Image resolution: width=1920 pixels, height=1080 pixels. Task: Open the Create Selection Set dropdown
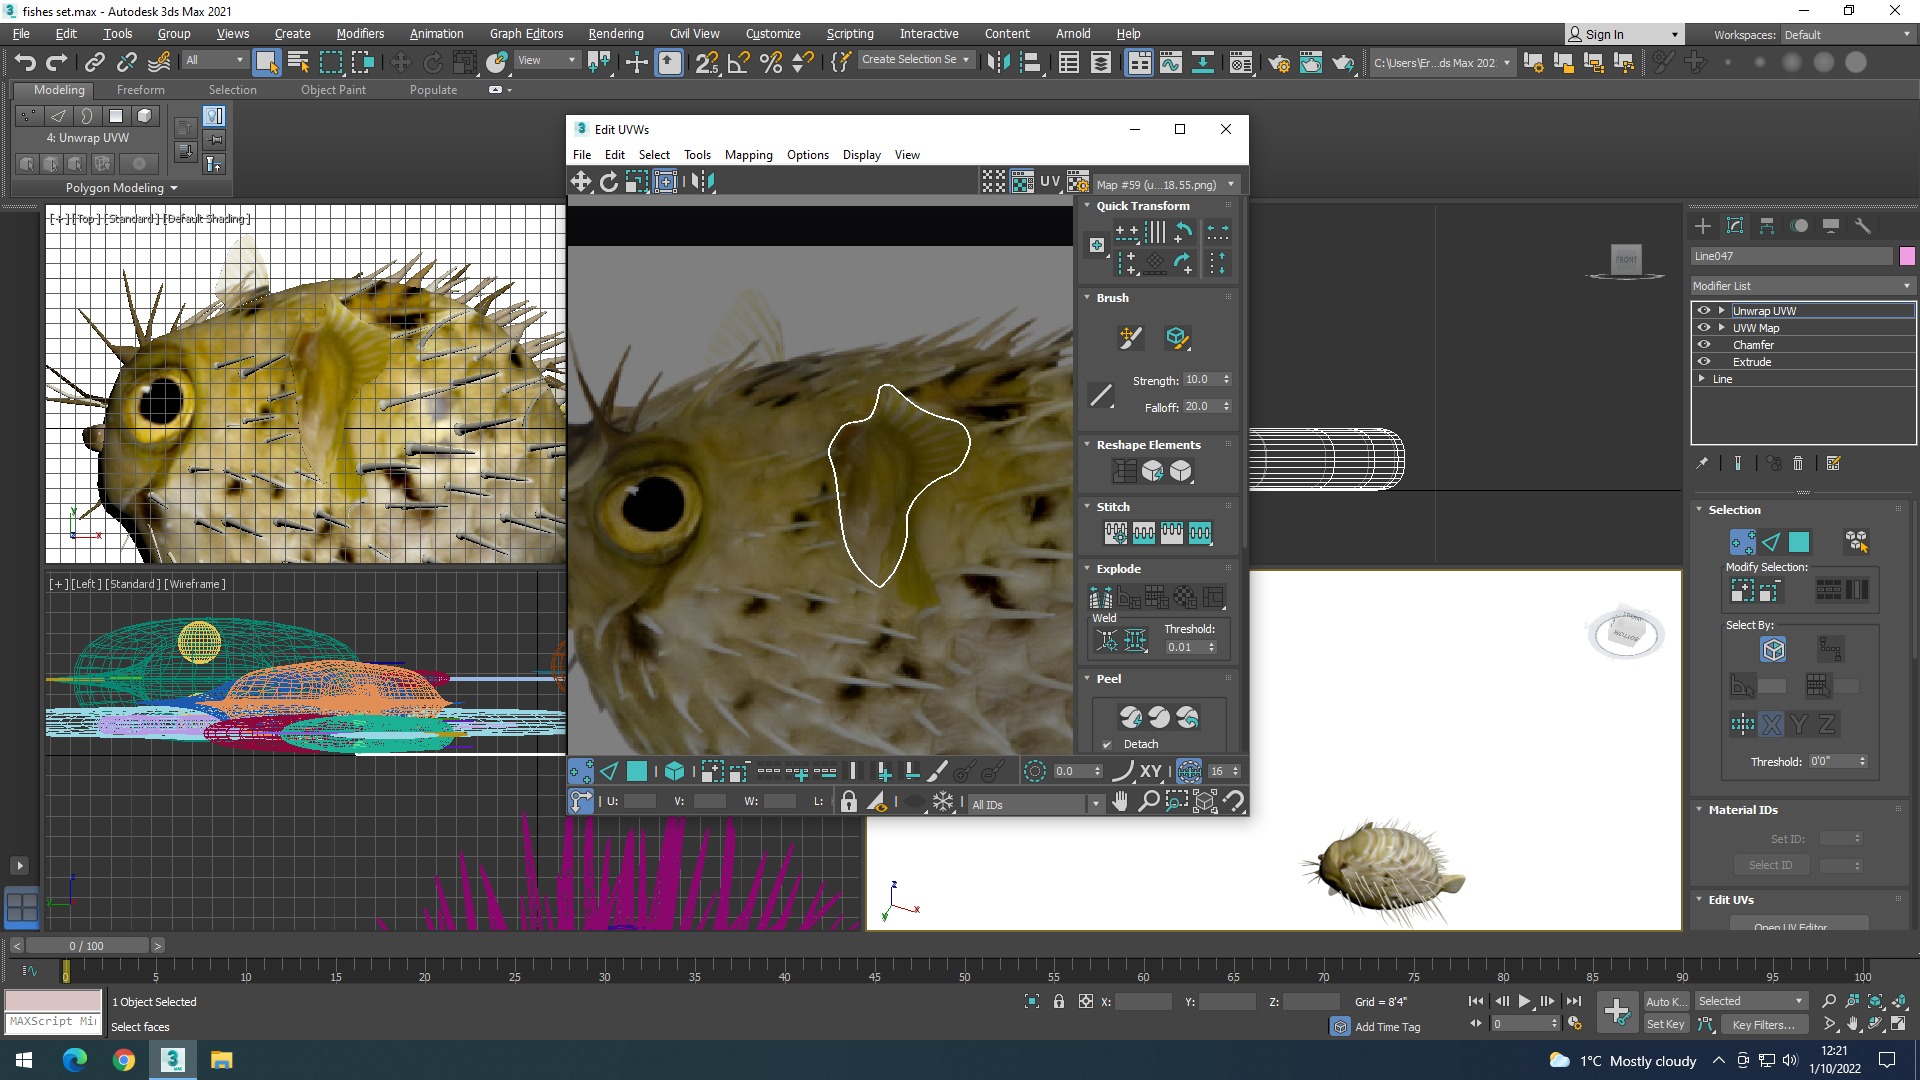(915, 60)
